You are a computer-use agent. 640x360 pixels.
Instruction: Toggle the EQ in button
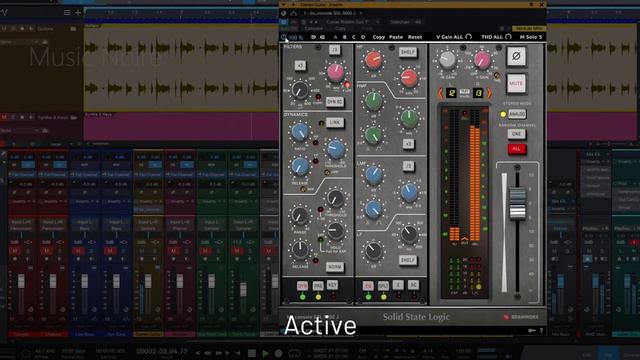[x=368, y=286]
